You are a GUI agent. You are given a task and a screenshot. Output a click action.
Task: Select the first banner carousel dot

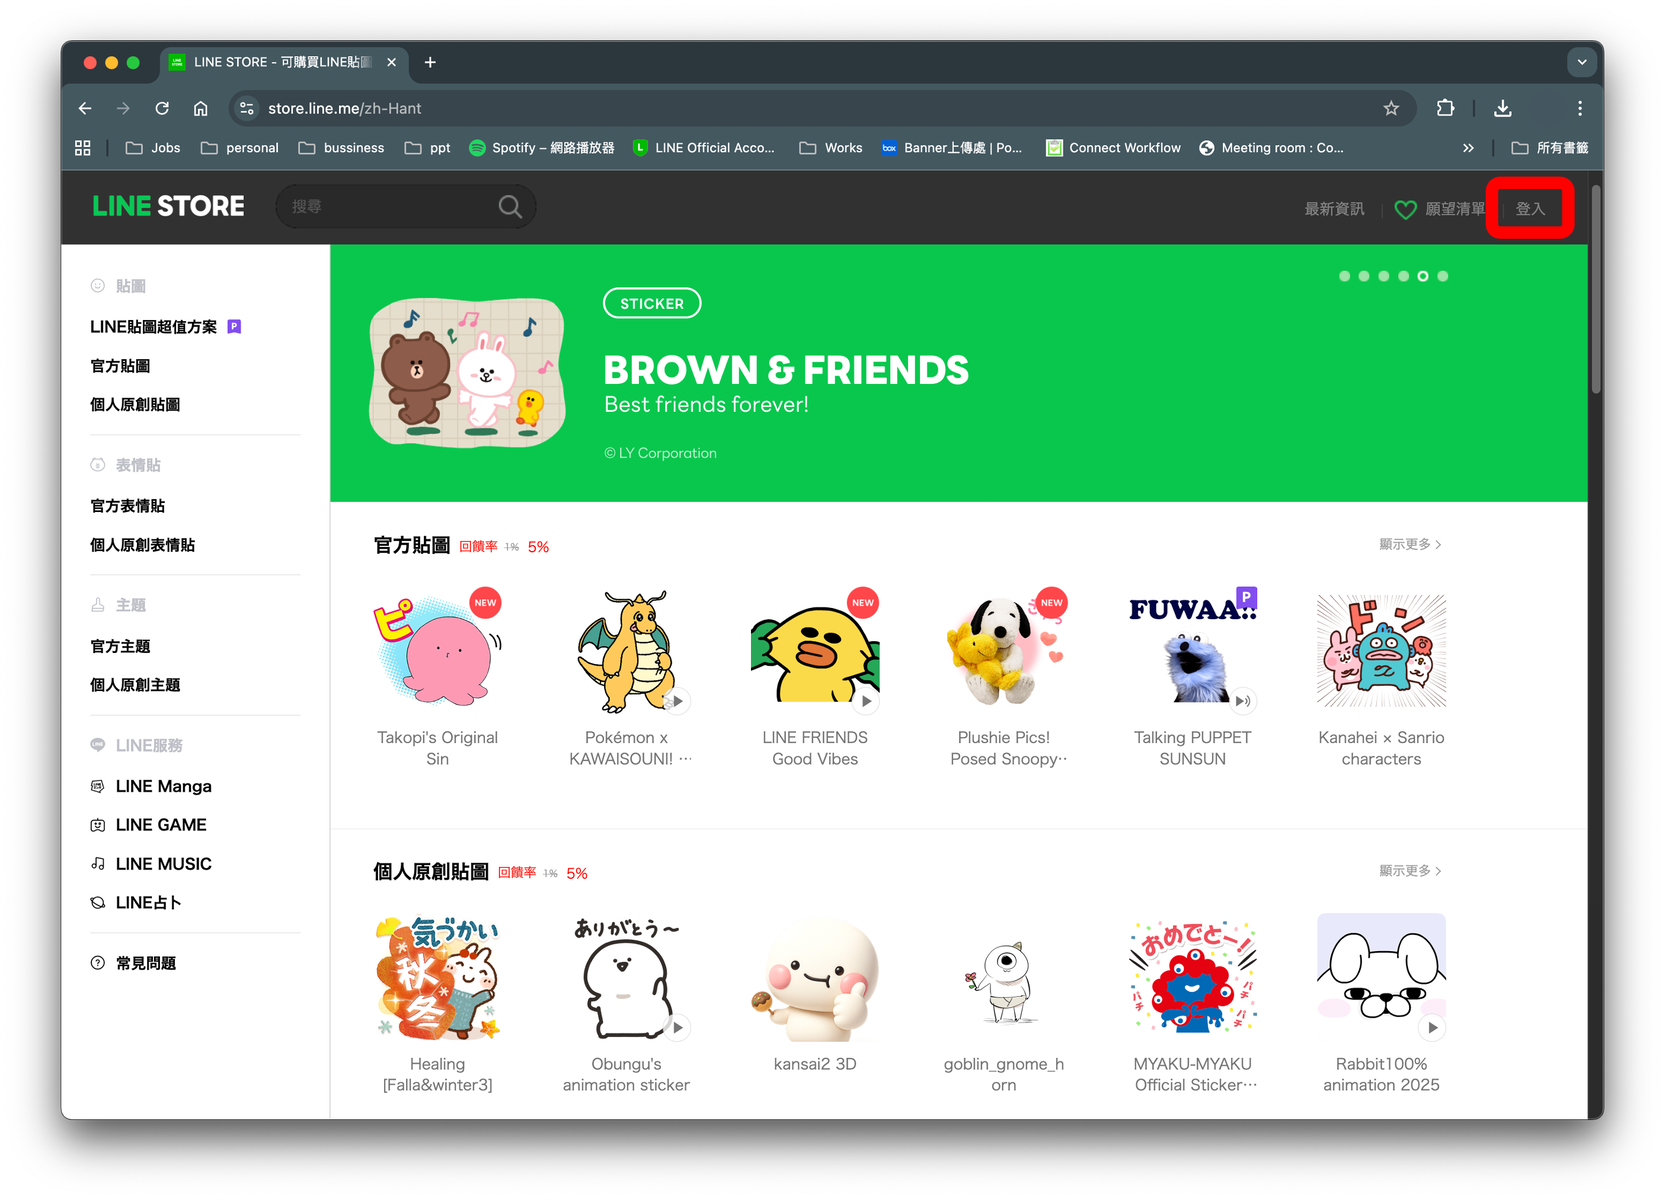[x=1344, y=276]
